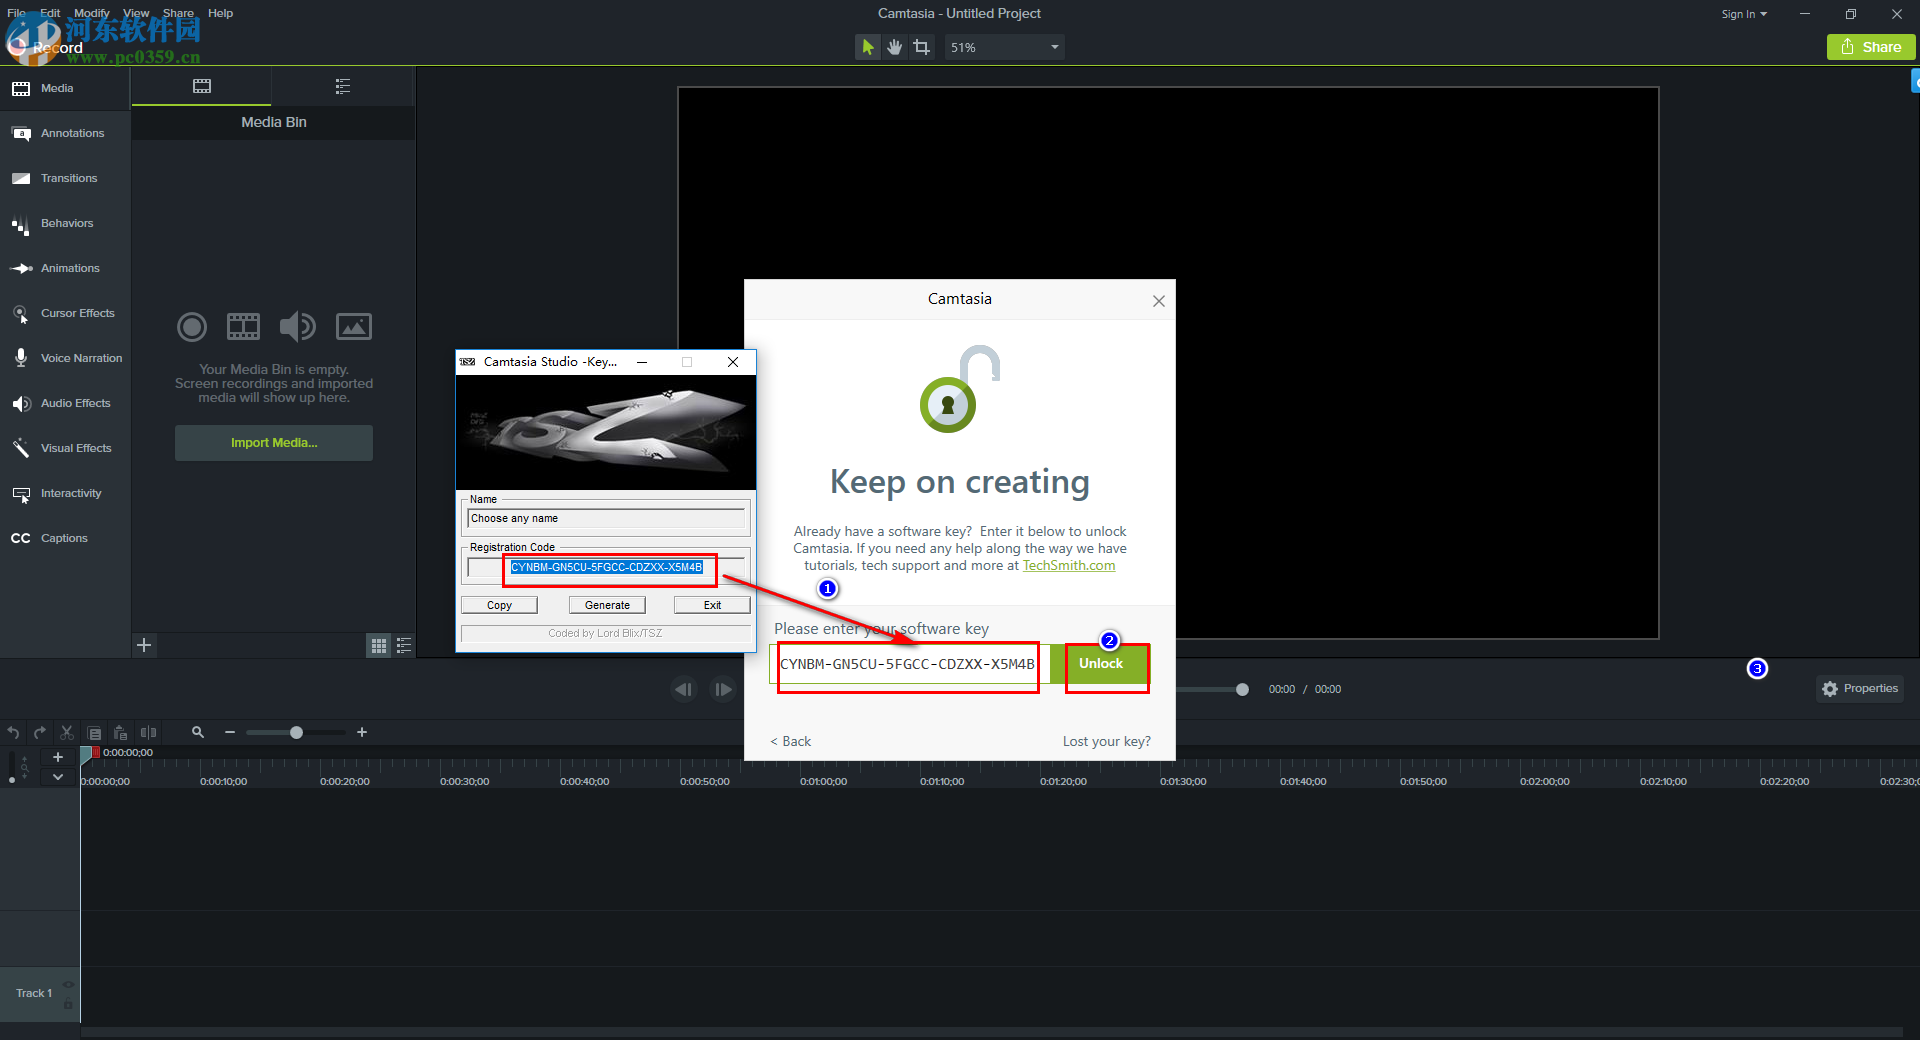The width and height of the screenshot is (1920, 1040).
Task: Open the Sign In dropdown
Action: click(x=1743, y=13)
